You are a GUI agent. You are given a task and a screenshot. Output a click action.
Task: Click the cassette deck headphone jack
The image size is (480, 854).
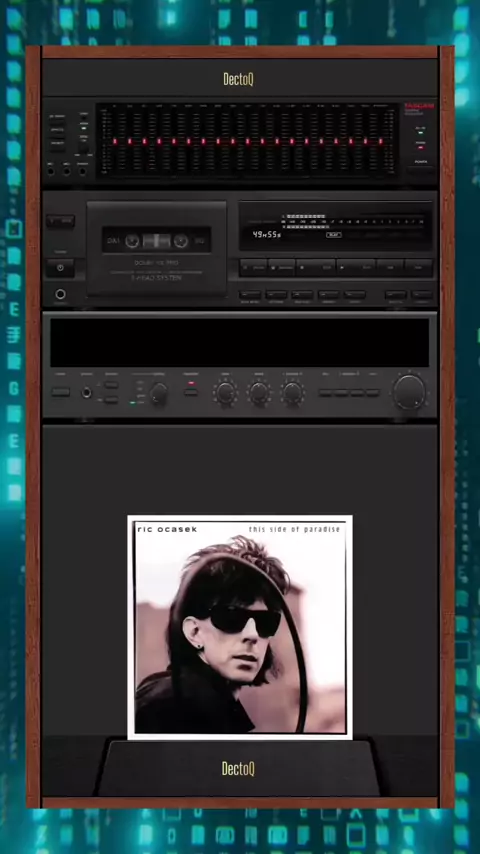click(x=60, y=294)
